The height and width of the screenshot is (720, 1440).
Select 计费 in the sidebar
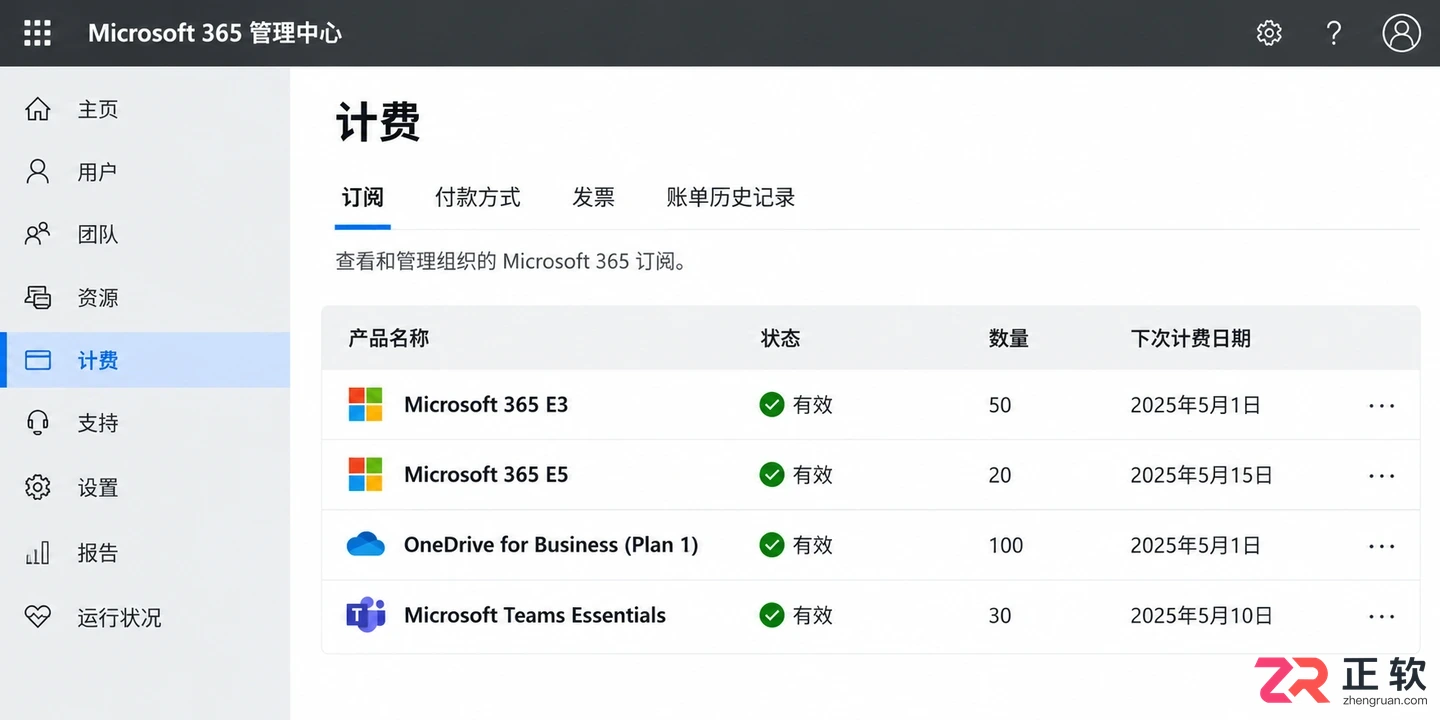pyautogui.click(x=145, y=360)
